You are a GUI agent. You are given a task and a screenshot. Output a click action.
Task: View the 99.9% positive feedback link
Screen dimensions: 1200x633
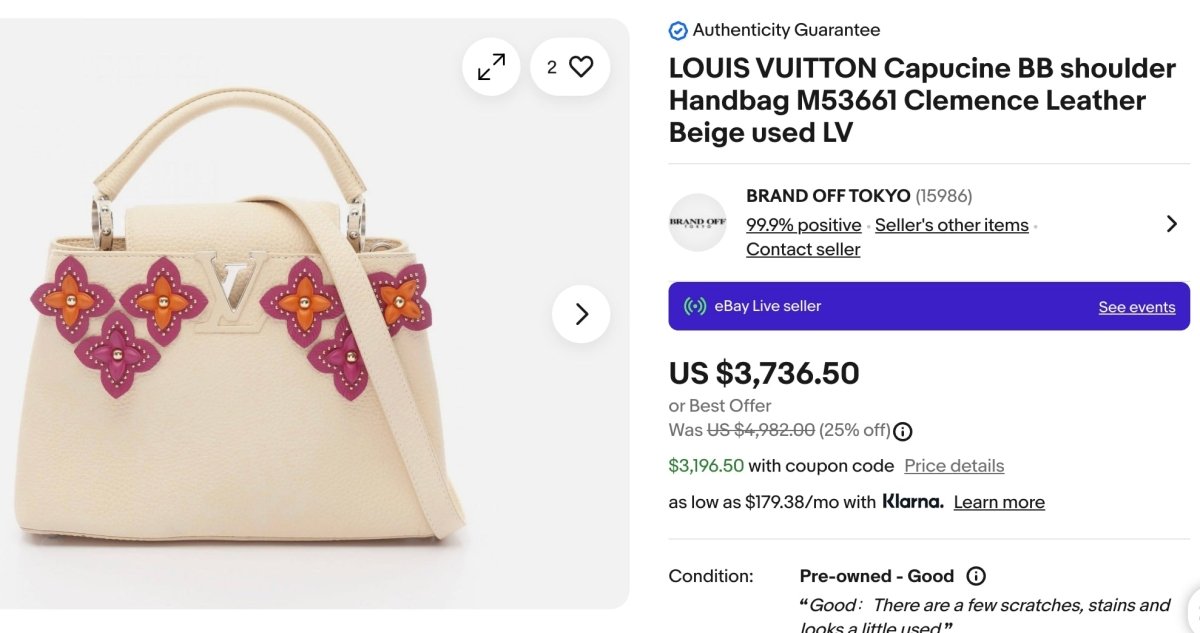pyautogui.click(x=803, y=225)
